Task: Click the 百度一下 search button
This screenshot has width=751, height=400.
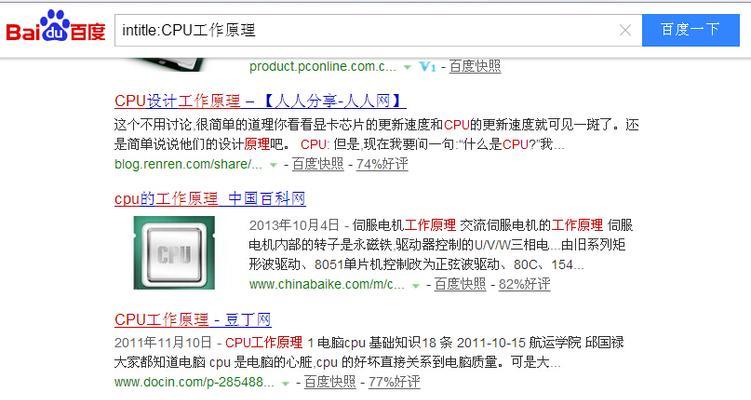Action: 691,30
